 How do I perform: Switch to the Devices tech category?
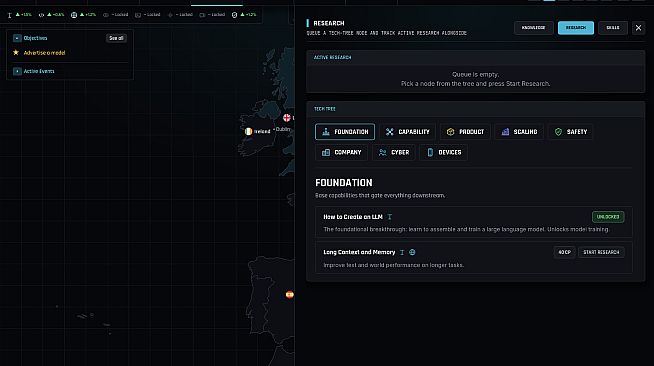pyautogui.click(x=444, y=153)
